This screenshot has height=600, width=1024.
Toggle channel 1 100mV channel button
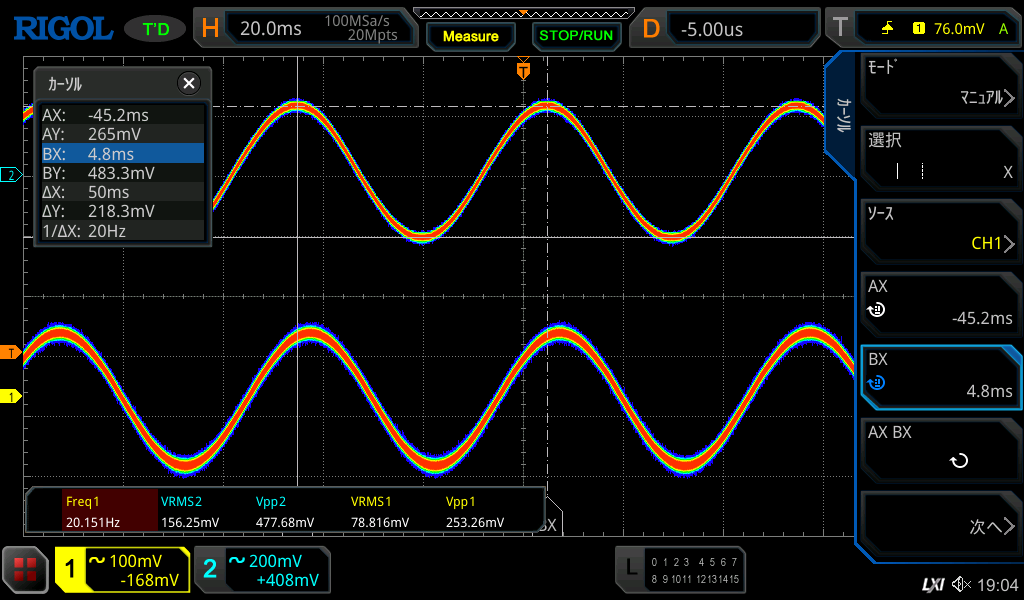[x=123, y=570]
